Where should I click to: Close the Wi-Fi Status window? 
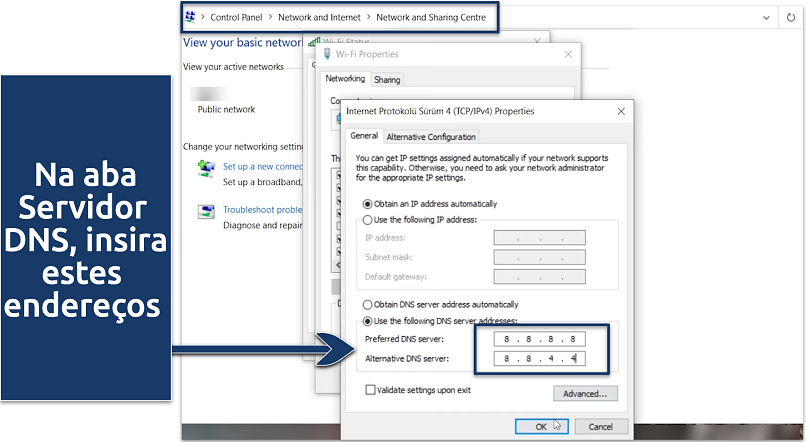point(537,41)
